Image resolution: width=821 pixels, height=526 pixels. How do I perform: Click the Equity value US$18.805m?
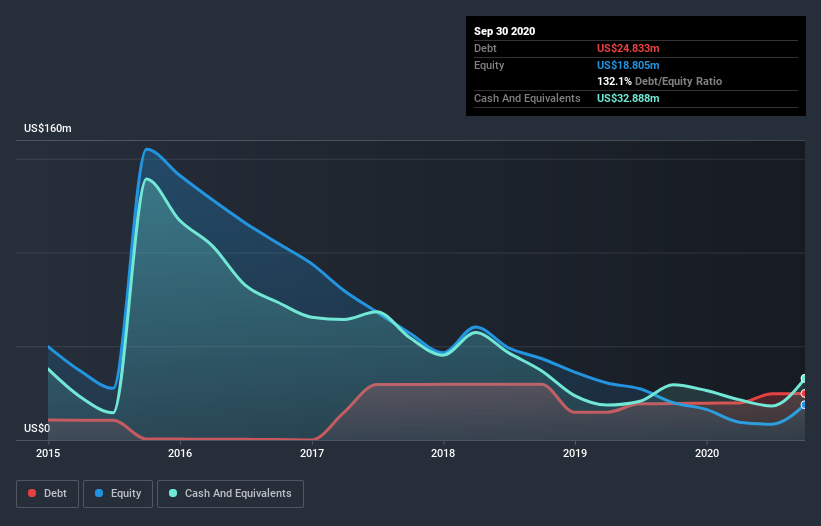click(628, 65)
